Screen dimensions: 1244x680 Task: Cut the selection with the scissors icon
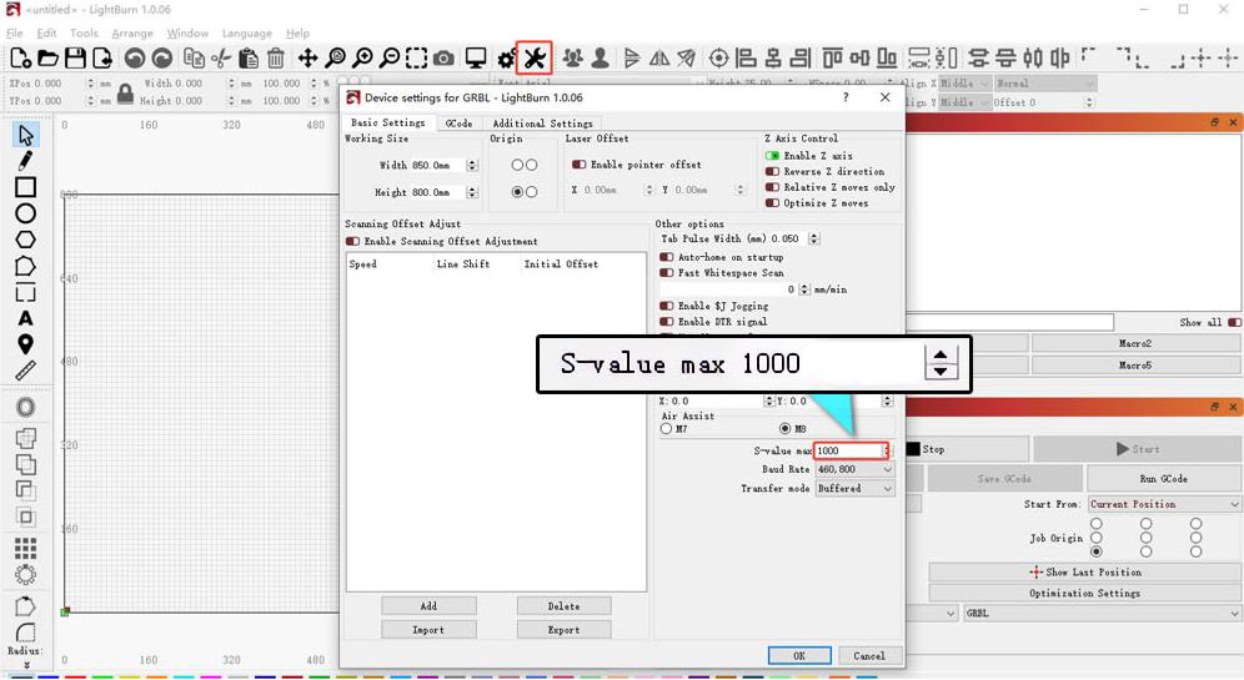tap(222, 58)
